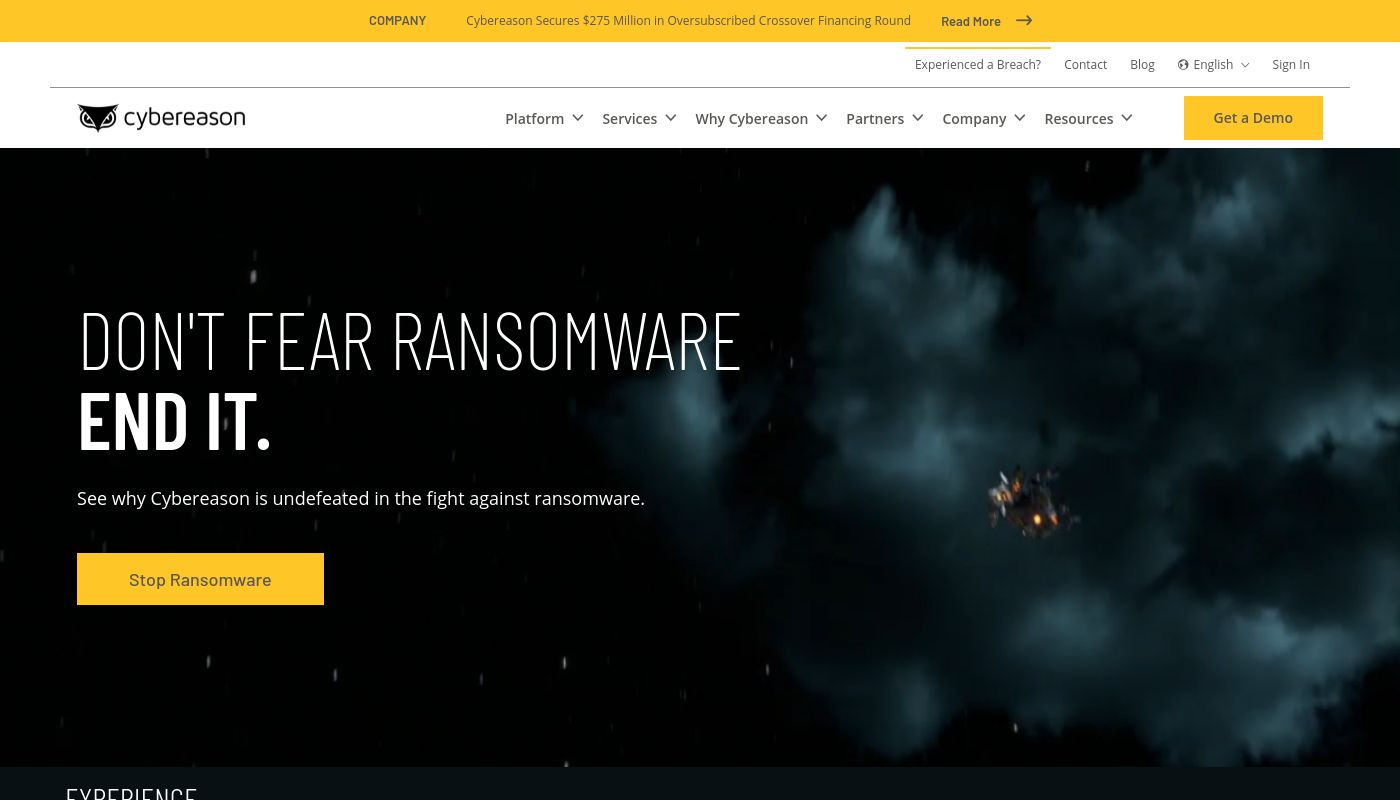1400x800 pixels.
Task: Open the English language dropdown chevron
Action: (1245, 65)
